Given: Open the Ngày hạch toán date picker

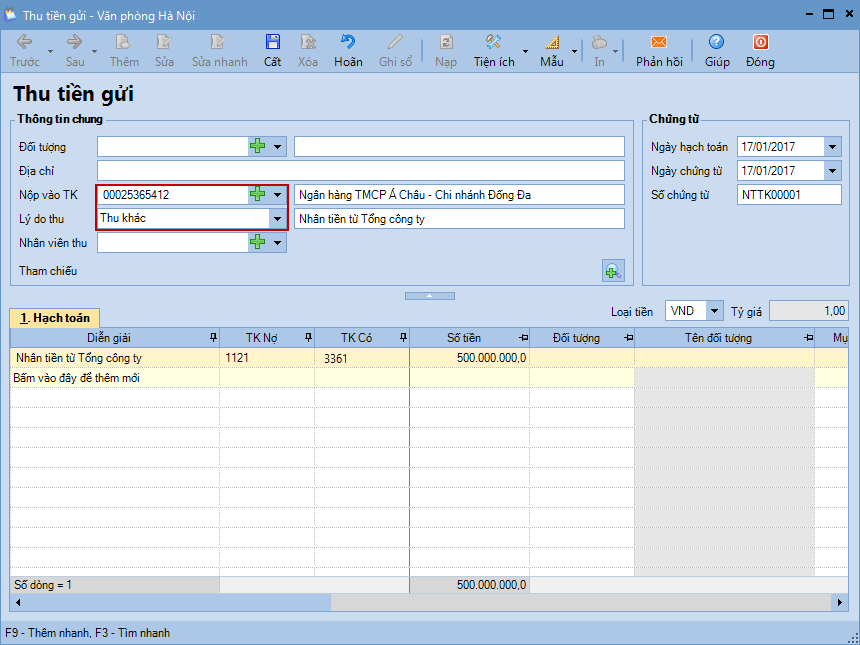Looking at the screenshot, I should pyautogui.click(x=832, y=147).
